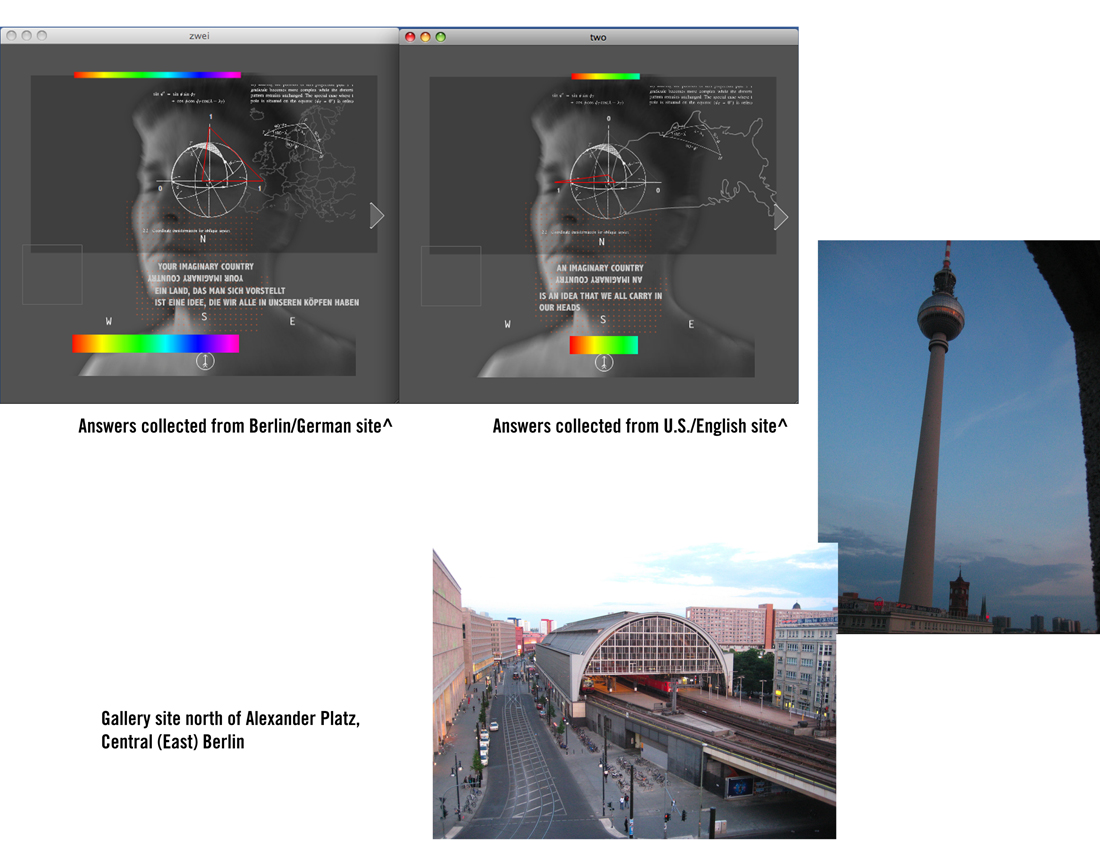
Task: Select the S compass label in two window
Action: coord(602,320)
